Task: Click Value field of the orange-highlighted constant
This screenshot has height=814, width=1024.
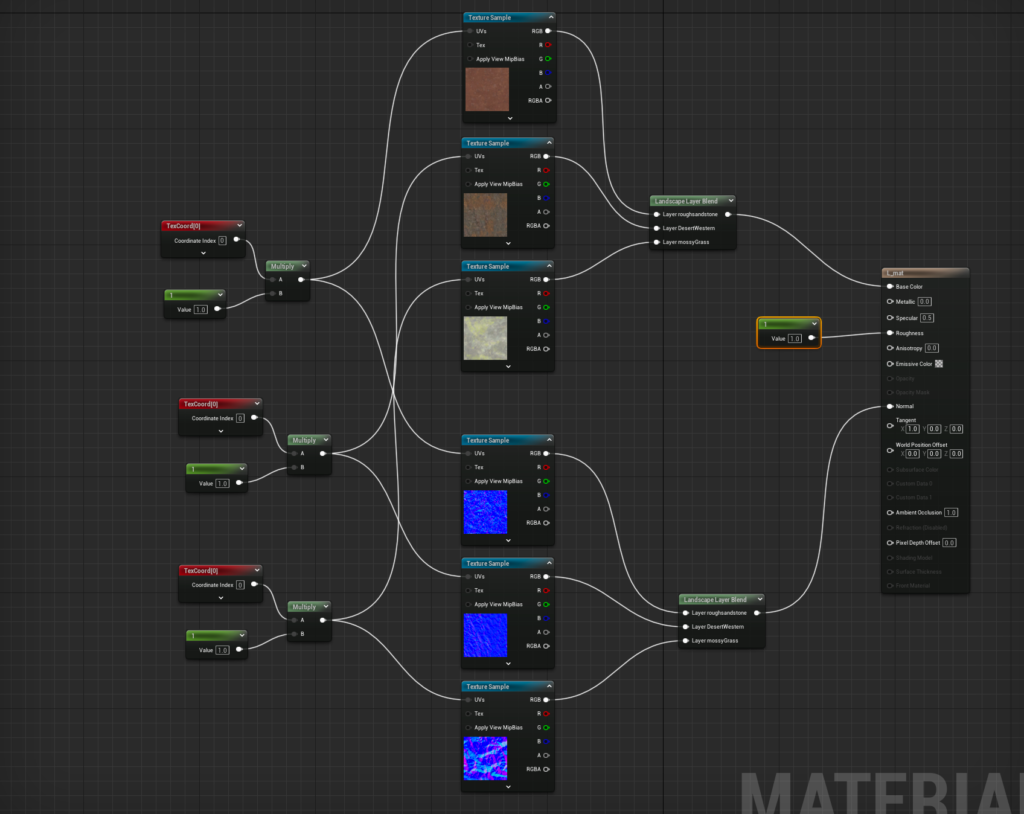Action: [795, 339]
